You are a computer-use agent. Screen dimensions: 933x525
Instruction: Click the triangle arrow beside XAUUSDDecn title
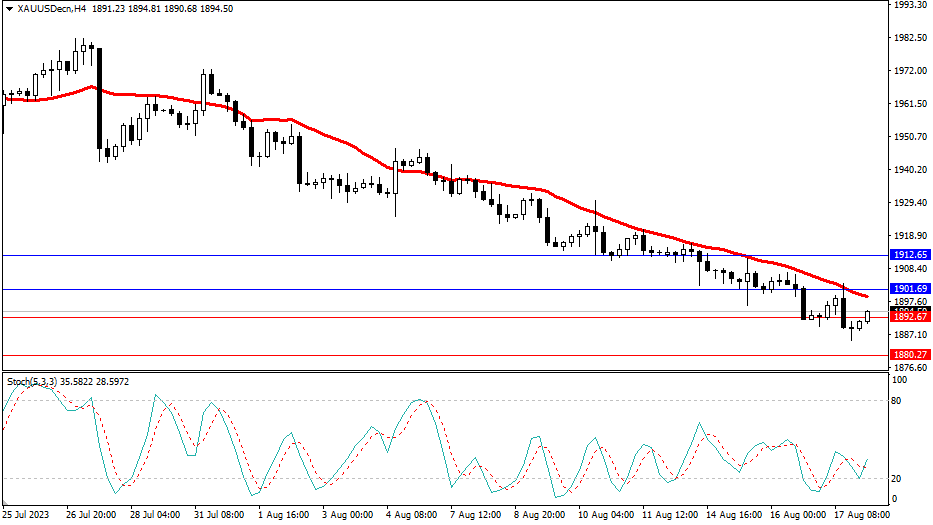pyautogui.click(x=9, y=9)
